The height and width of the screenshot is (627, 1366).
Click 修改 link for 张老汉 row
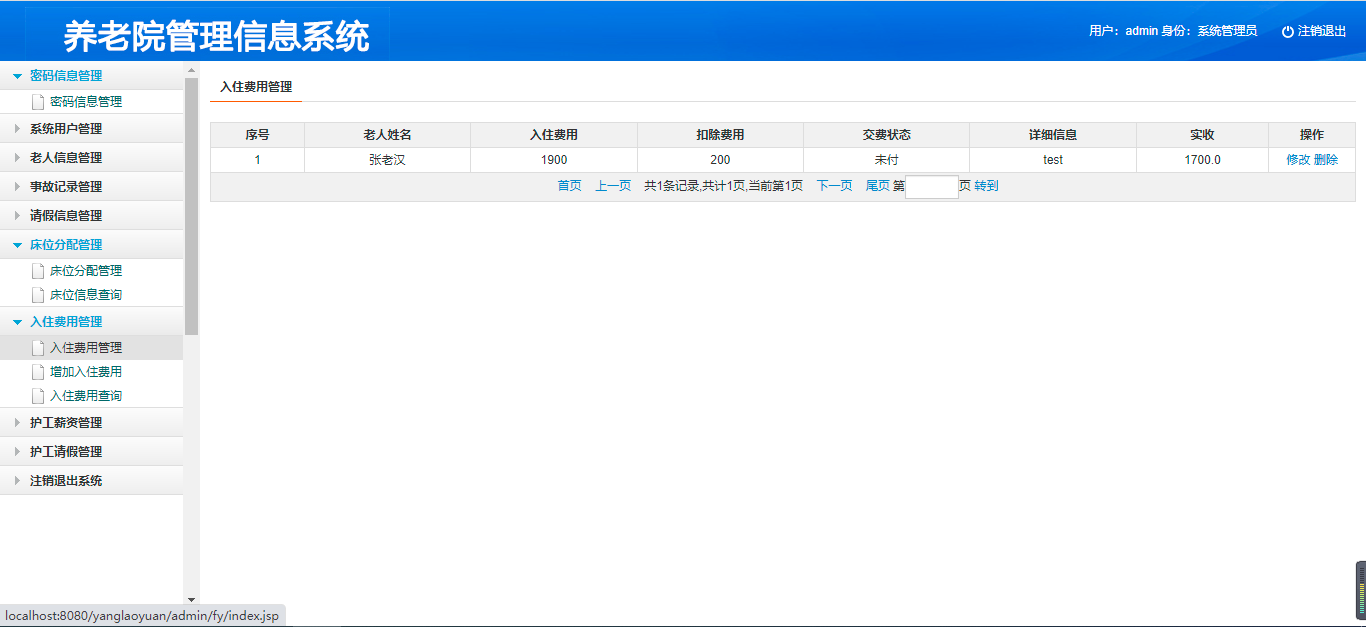1298,160
